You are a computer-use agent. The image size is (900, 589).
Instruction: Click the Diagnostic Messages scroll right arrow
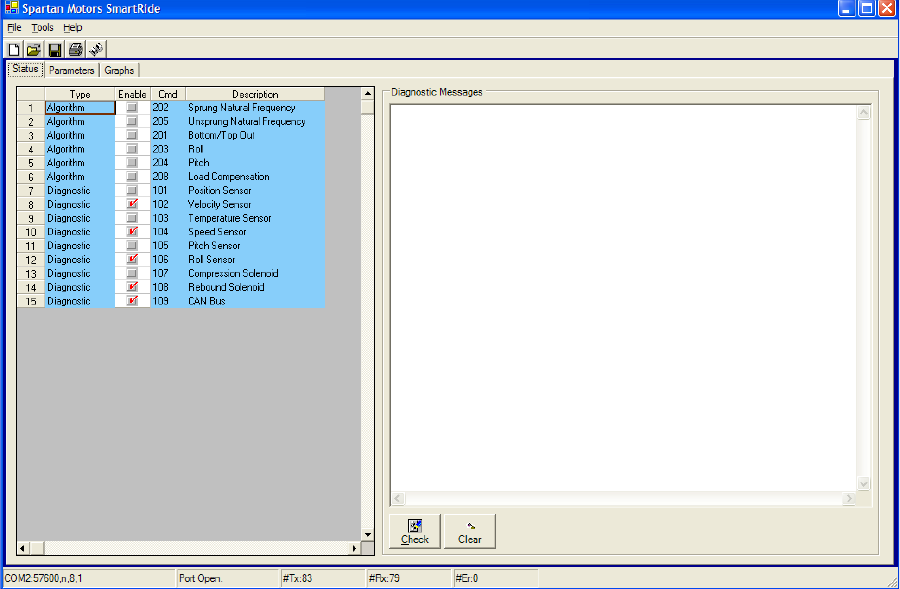pyautogui.click(x=849, y=498)
